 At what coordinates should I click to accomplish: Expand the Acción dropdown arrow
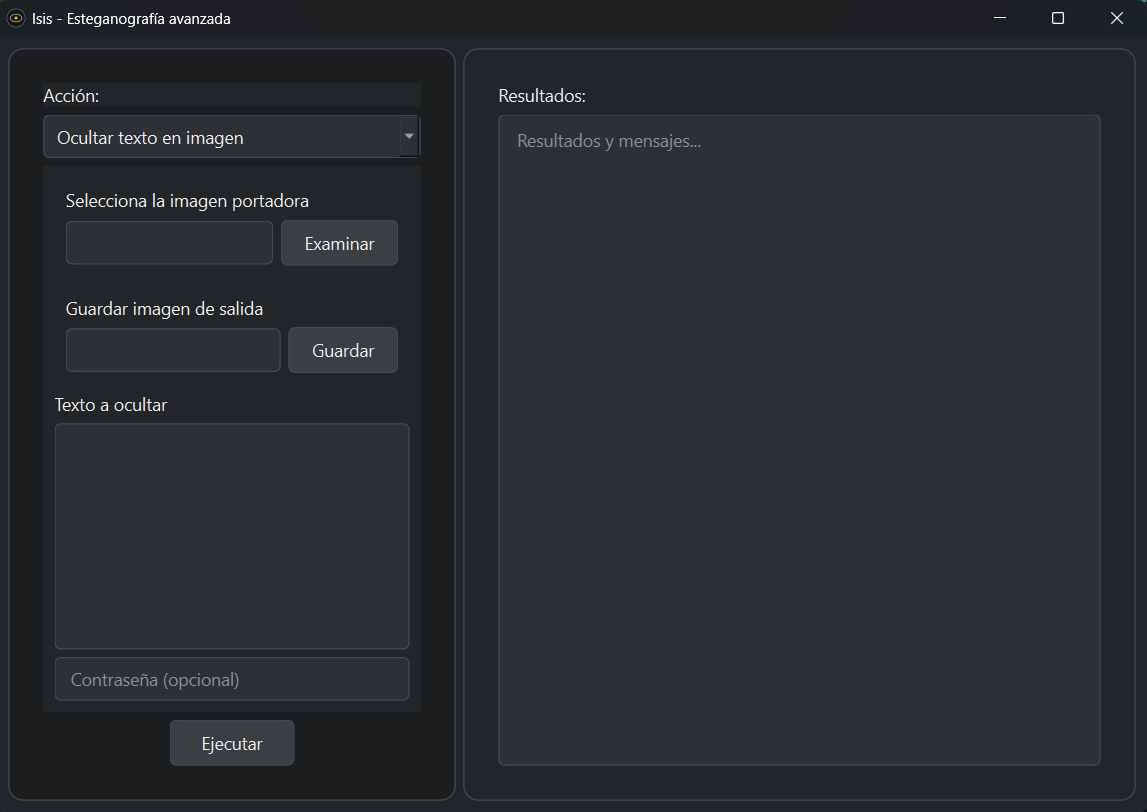click(408, 136)
